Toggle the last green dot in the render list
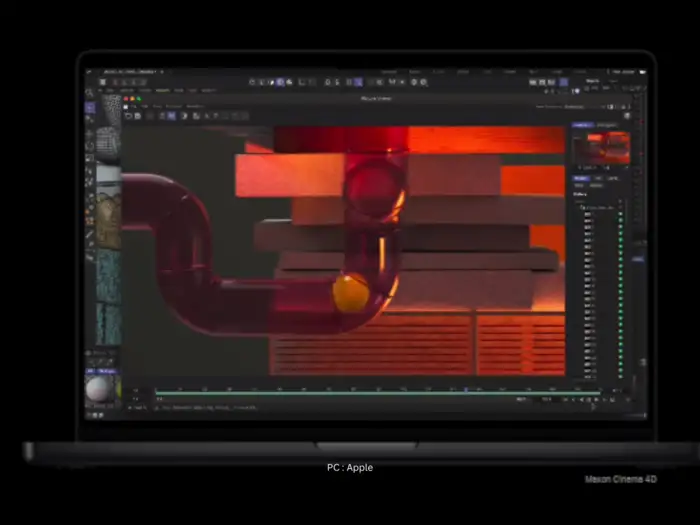The height and width of the screenshot is (525, 700). point(620,377)
